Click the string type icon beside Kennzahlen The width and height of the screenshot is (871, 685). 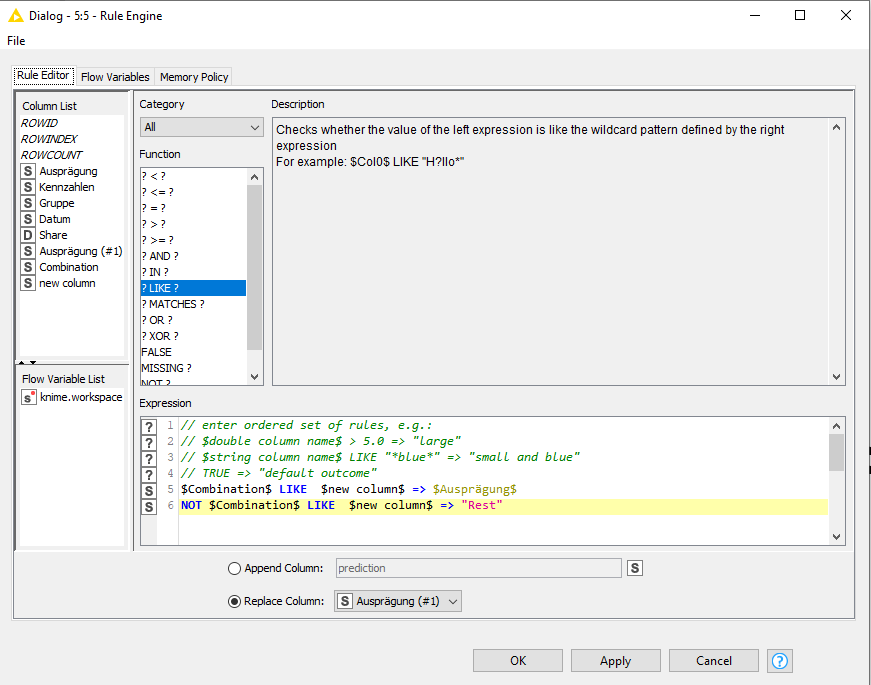(28, 187)
